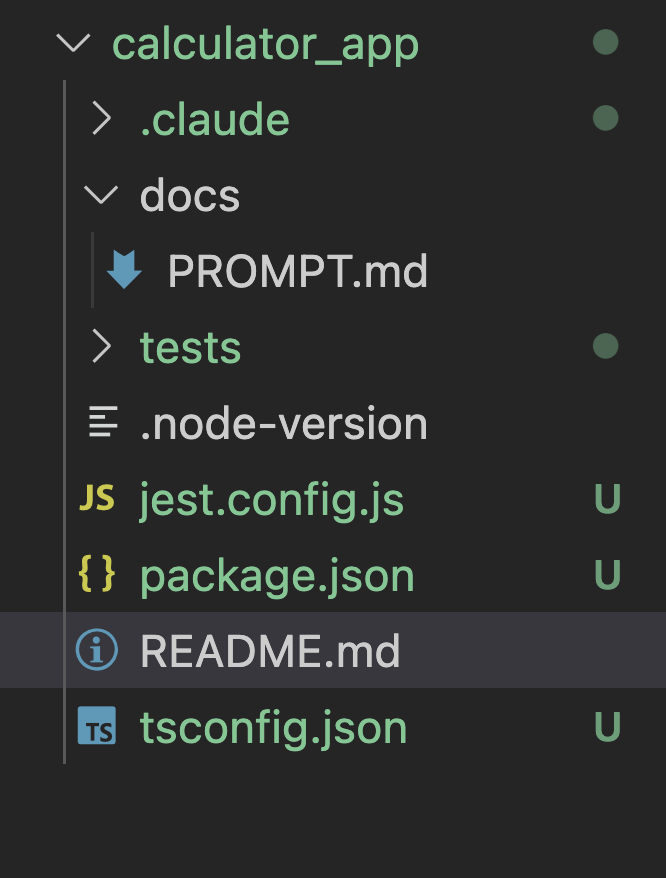Click the U untracked badge on jest.config.js

(x=607, y=498)
